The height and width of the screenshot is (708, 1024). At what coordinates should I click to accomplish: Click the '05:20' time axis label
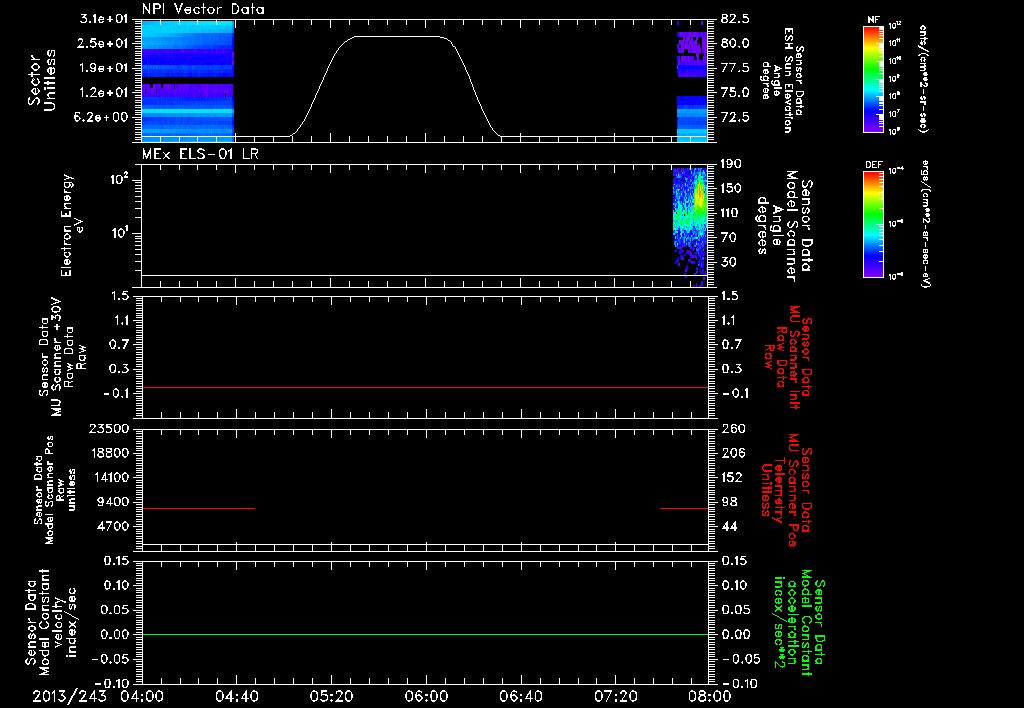tap(331, 696)
